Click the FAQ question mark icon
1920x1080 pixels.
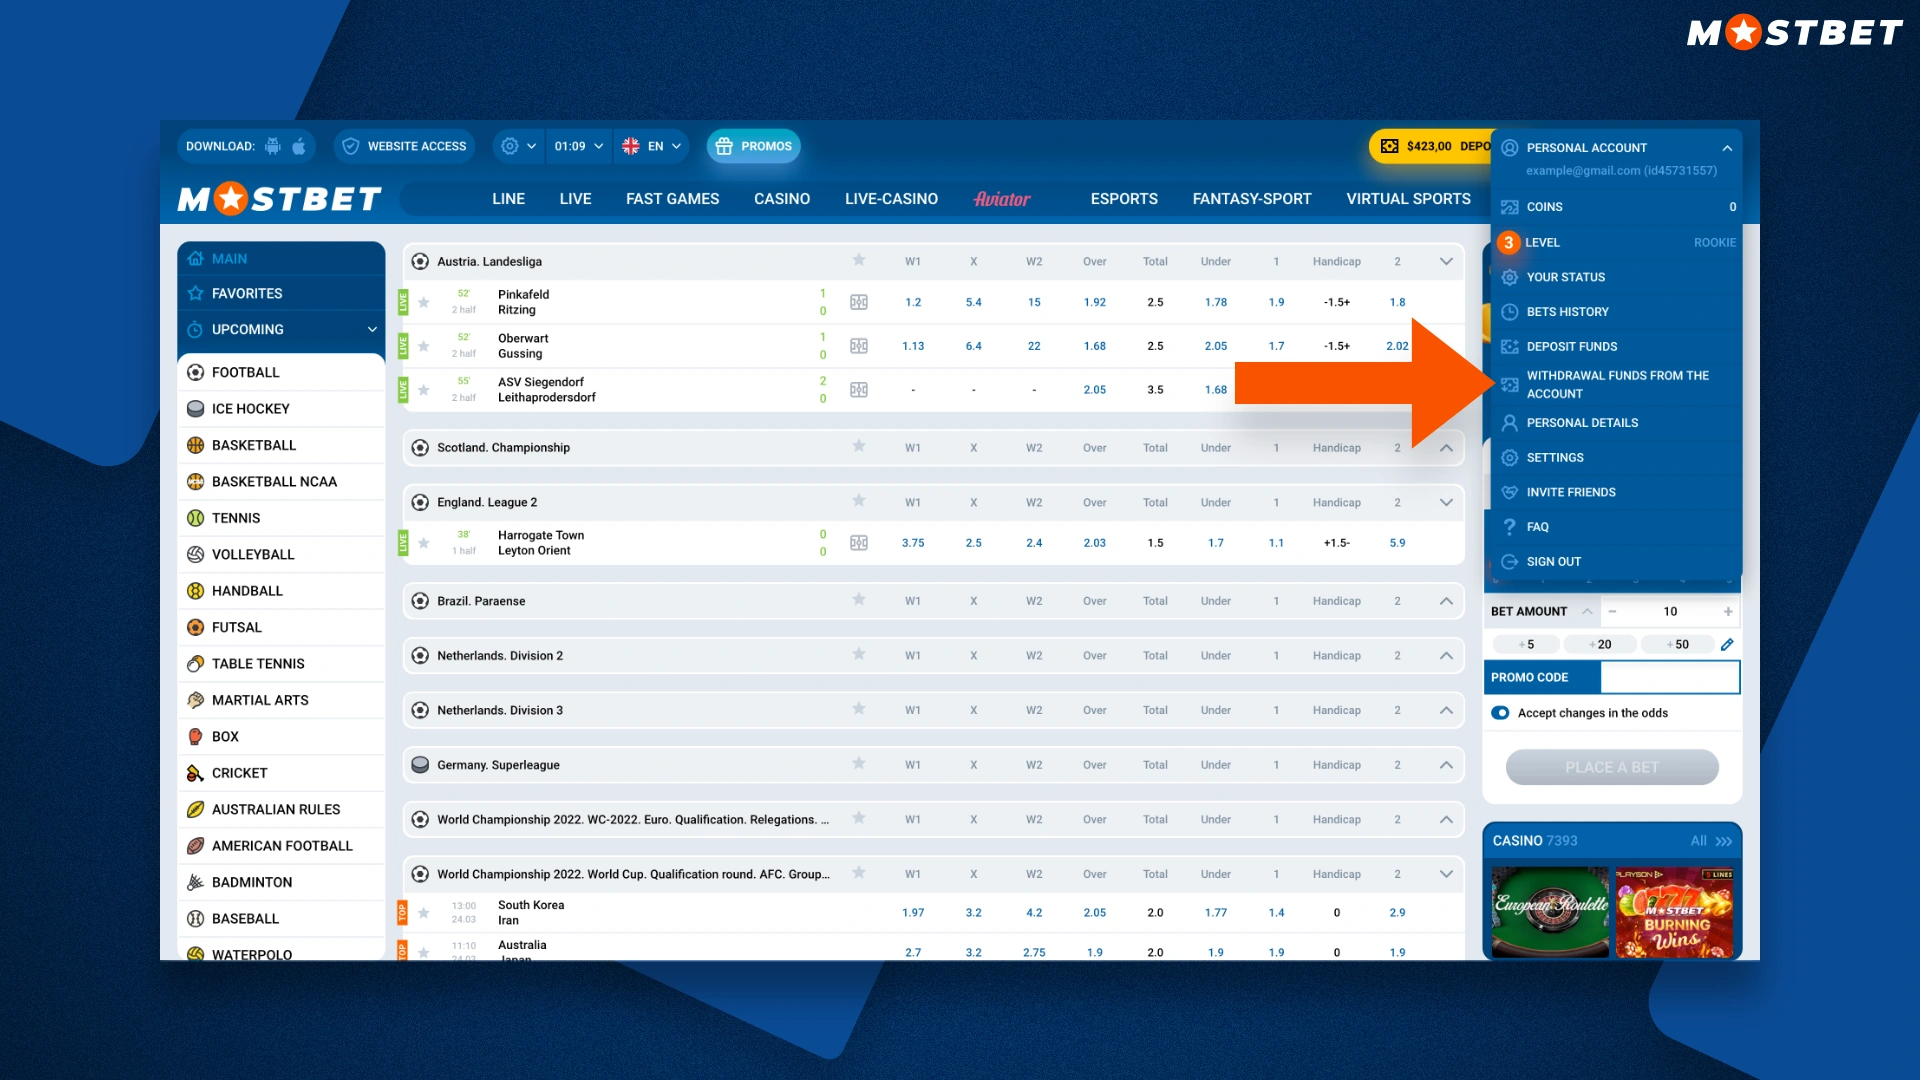(x=1510, y=527)
